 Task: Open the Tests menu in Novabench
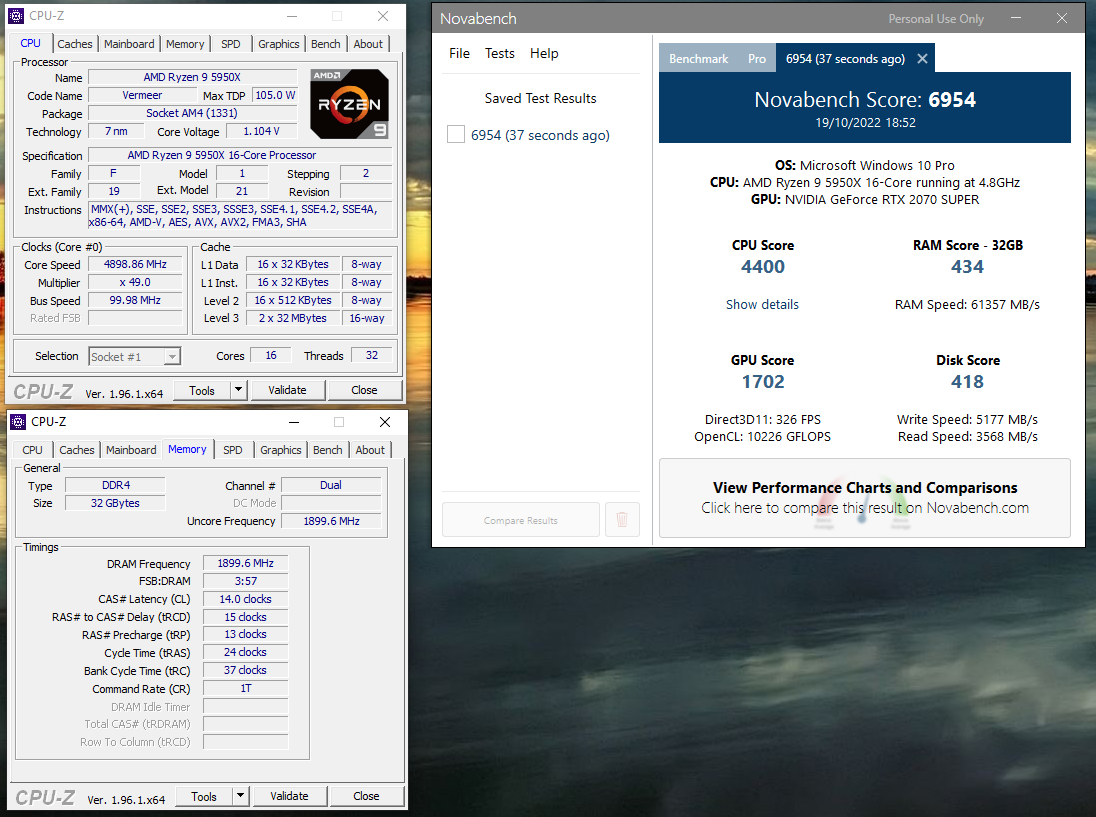pyautogui.click(x=500, y=53)
